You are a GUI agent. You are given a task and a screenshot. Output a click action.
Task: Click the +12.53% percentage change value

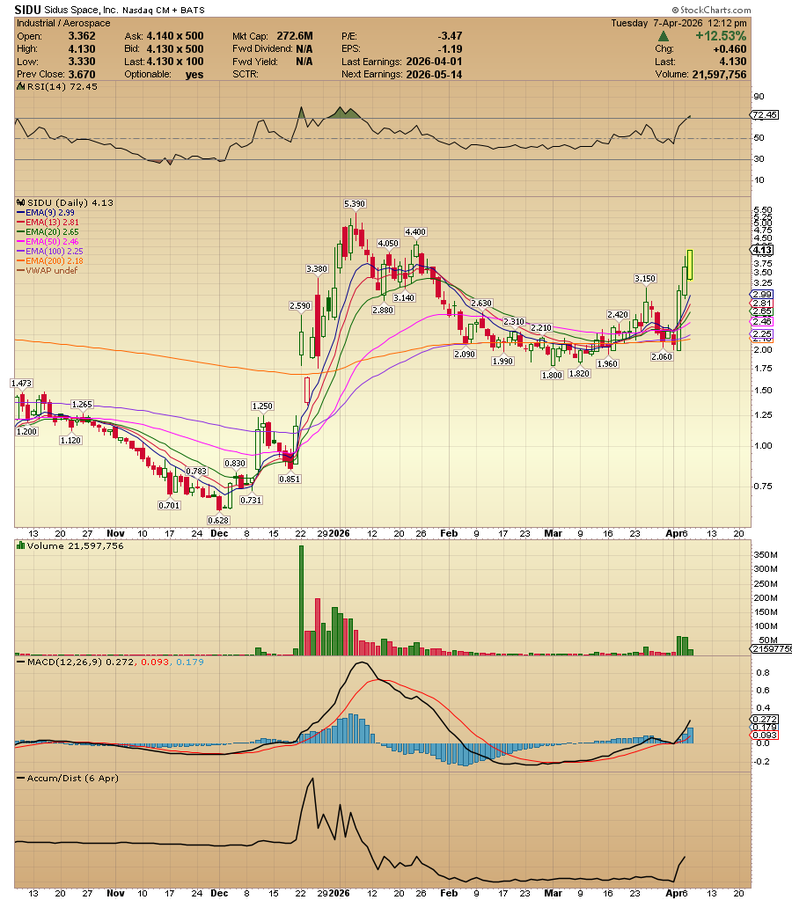click(721, 36)
